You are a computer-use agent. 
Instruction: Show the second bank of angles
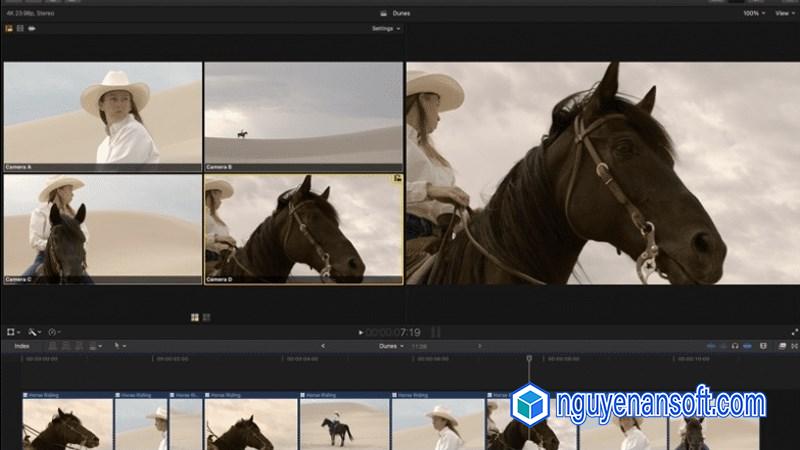click(x=207, y=317)
